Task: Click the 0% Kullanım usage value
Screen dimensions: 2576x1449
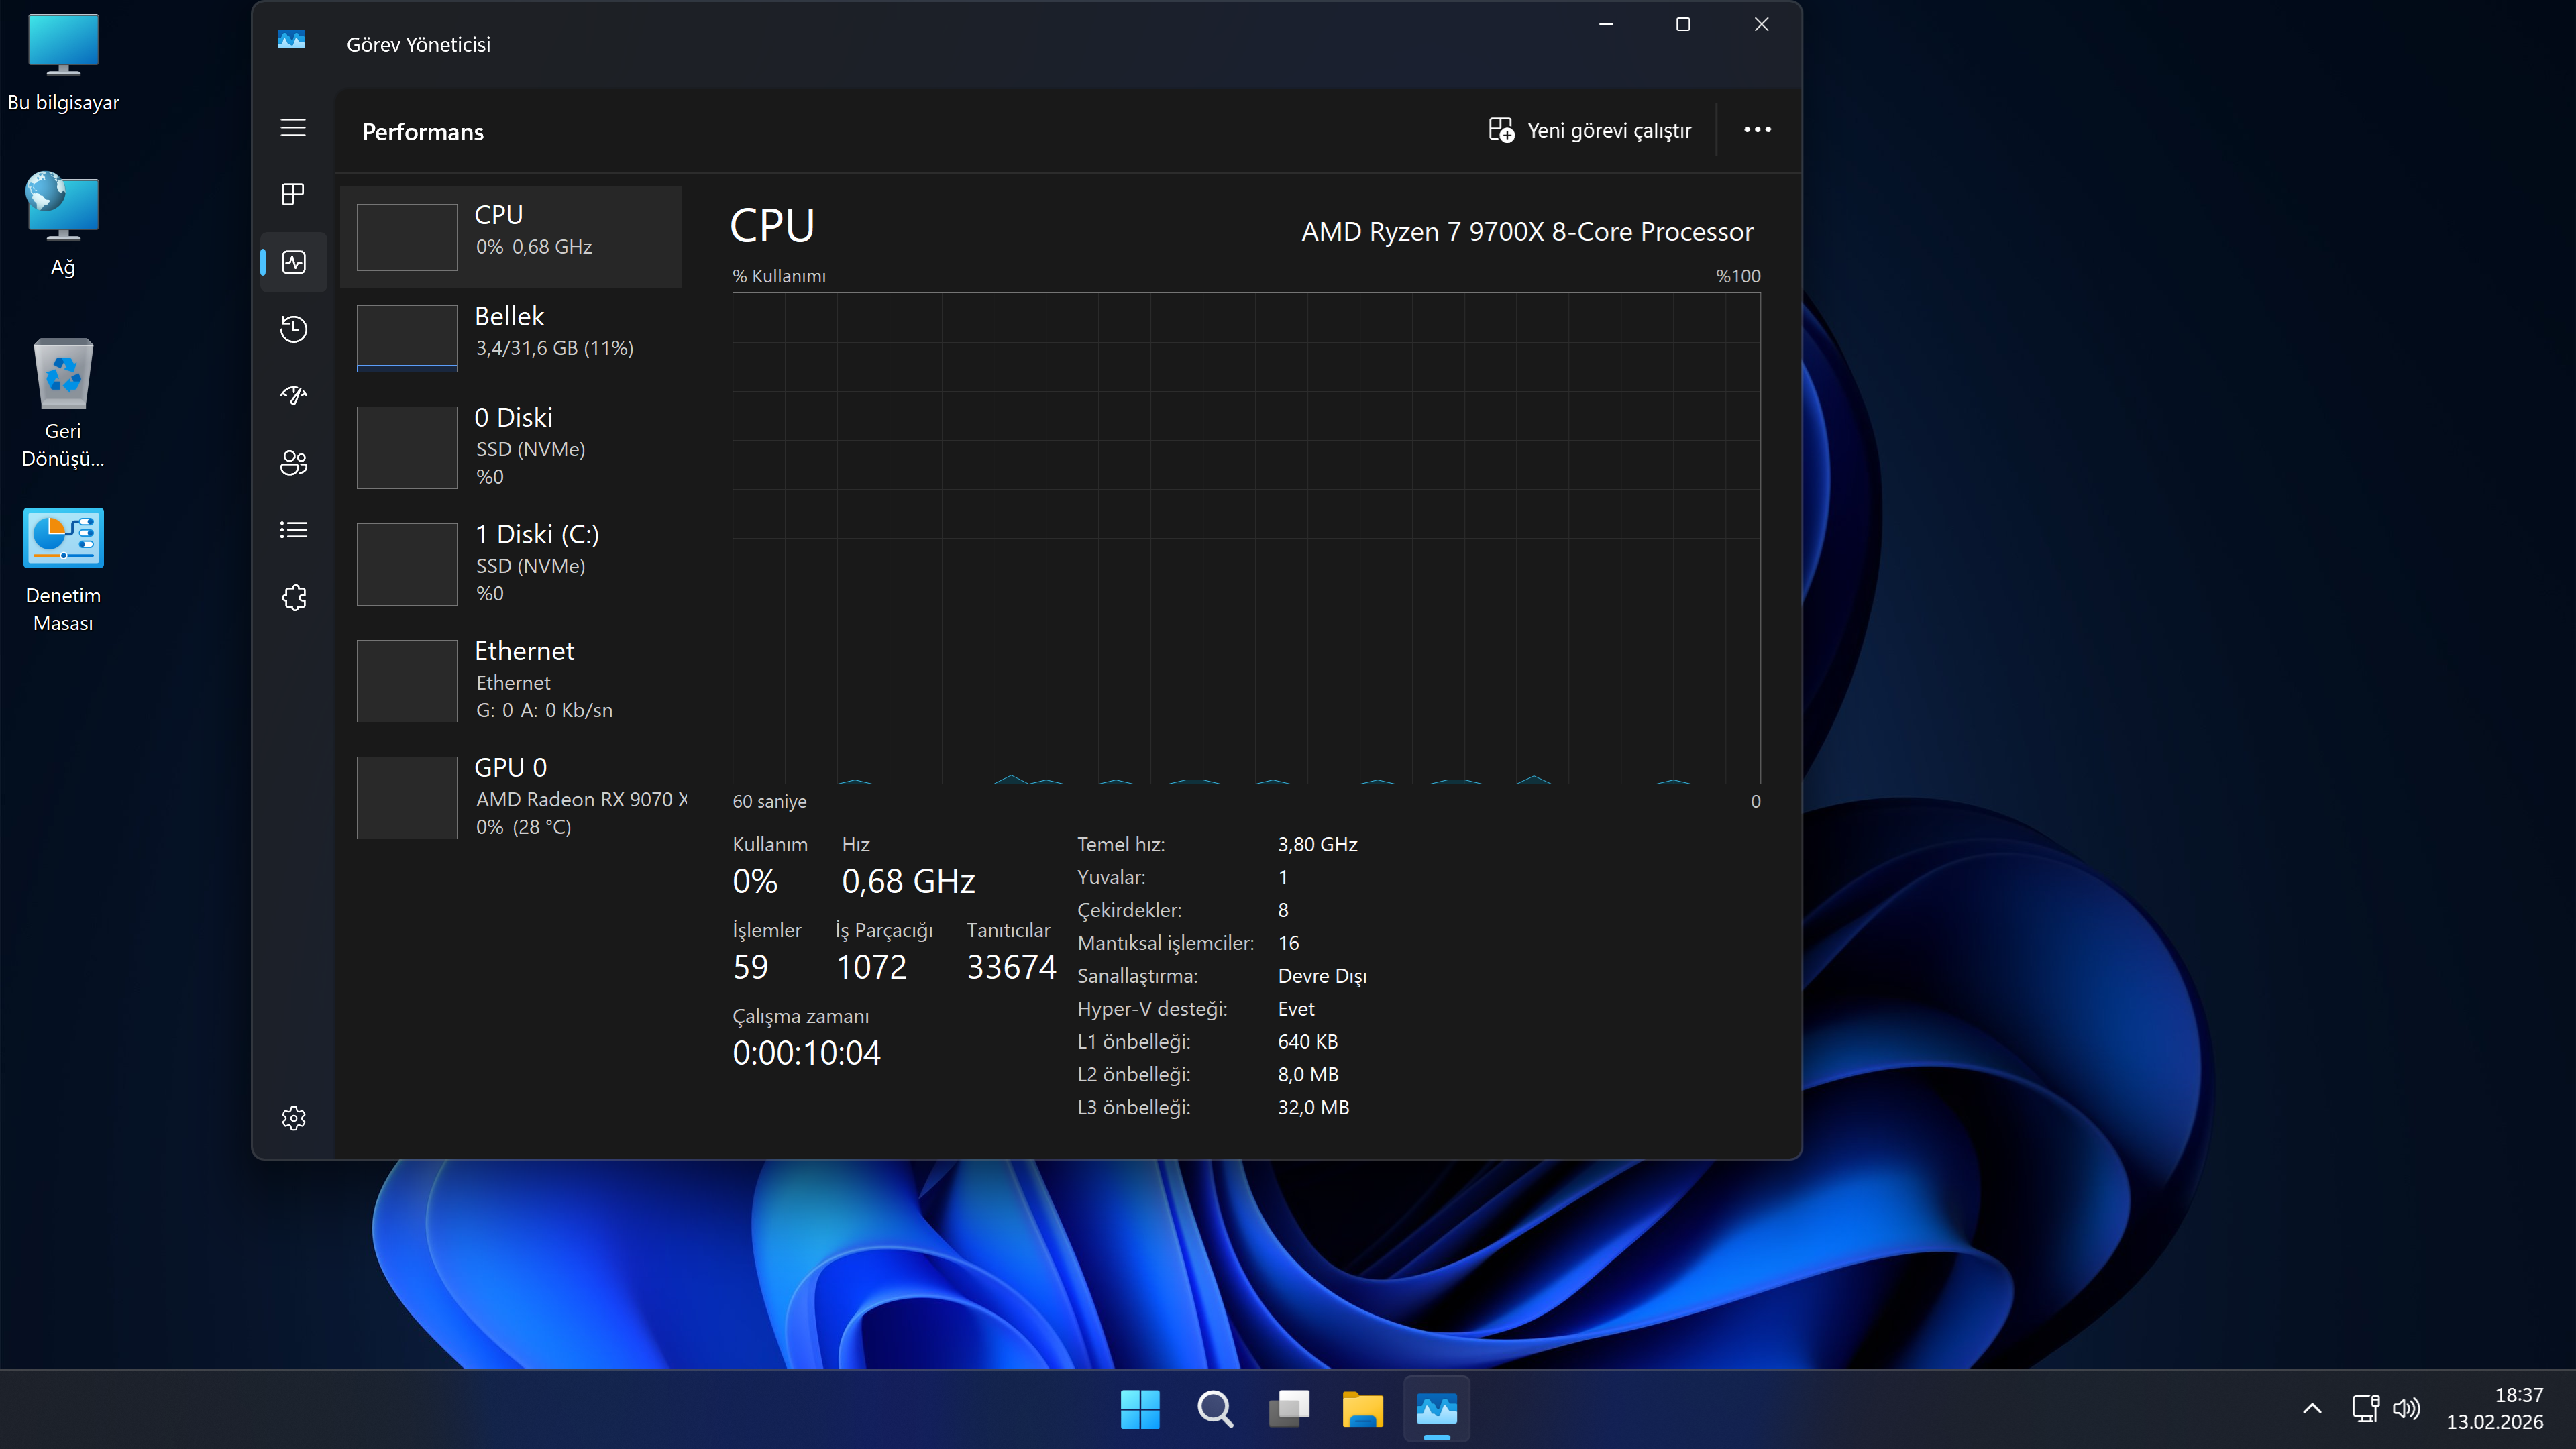Action: pyautogui.click(x=755, y=881)
